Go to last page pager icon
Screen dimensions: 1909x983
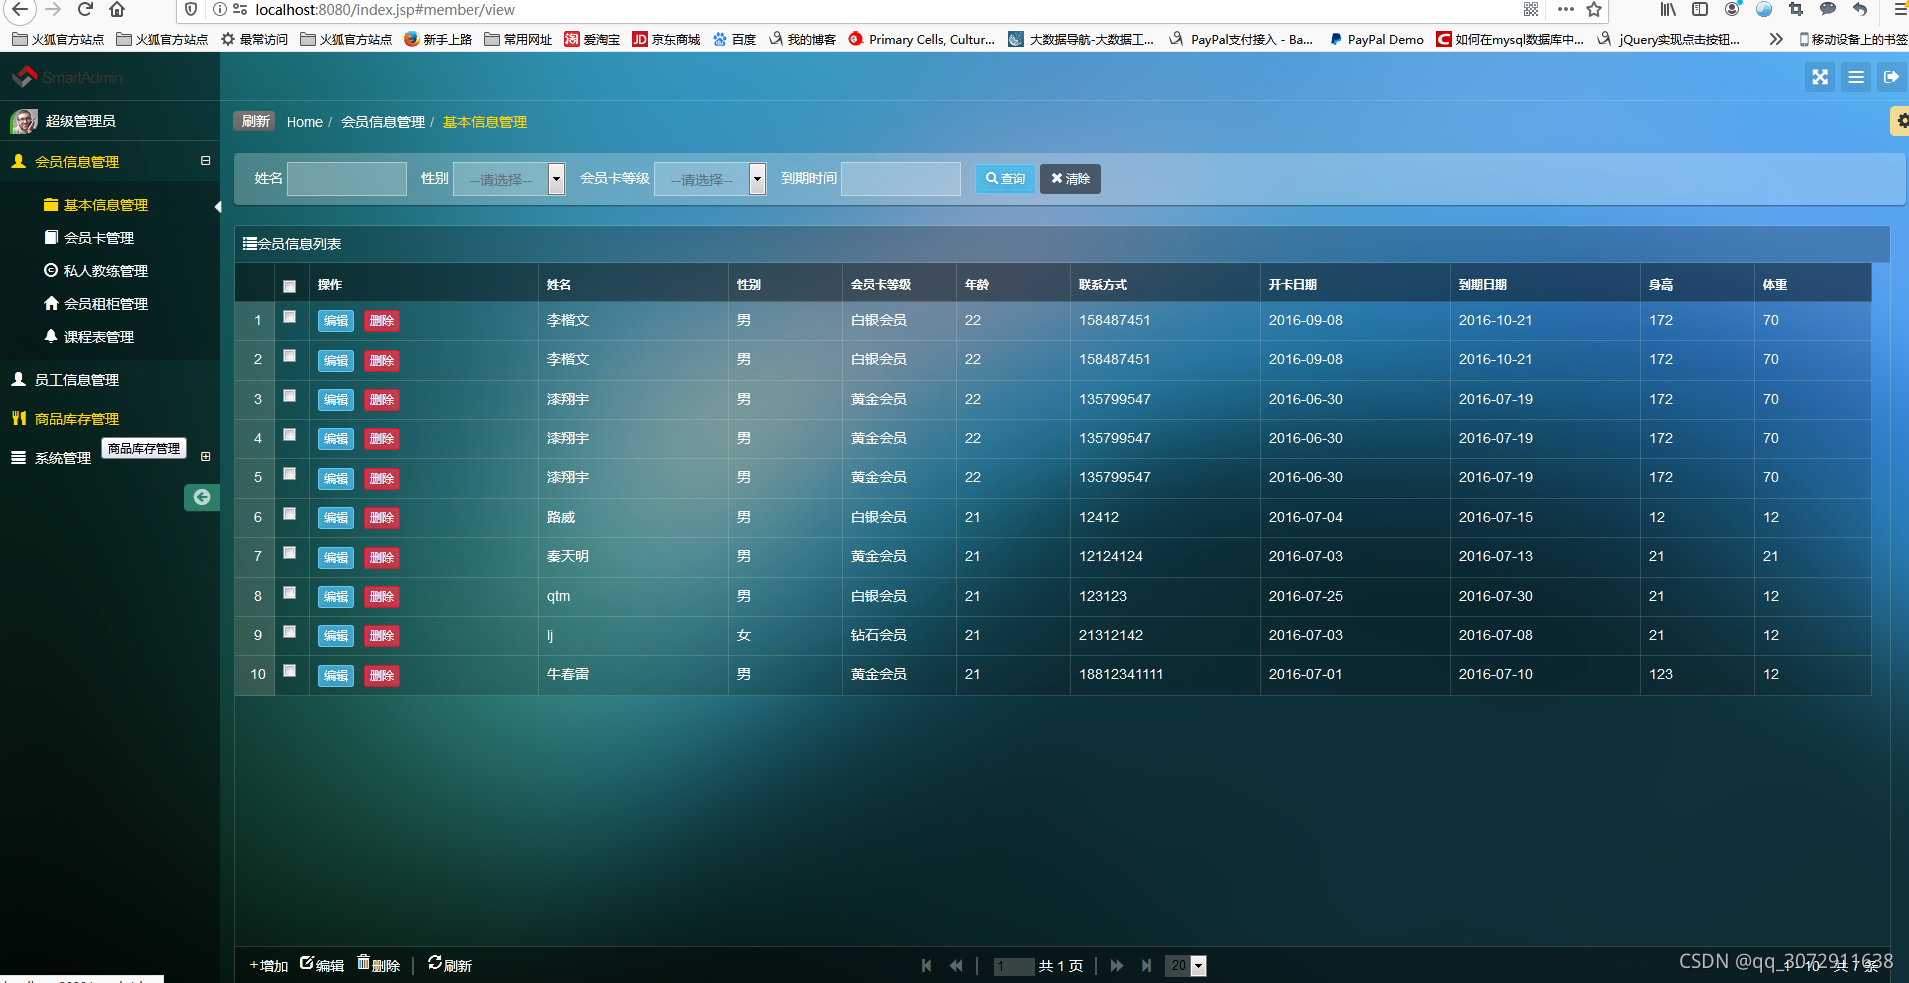[1147, 966]
